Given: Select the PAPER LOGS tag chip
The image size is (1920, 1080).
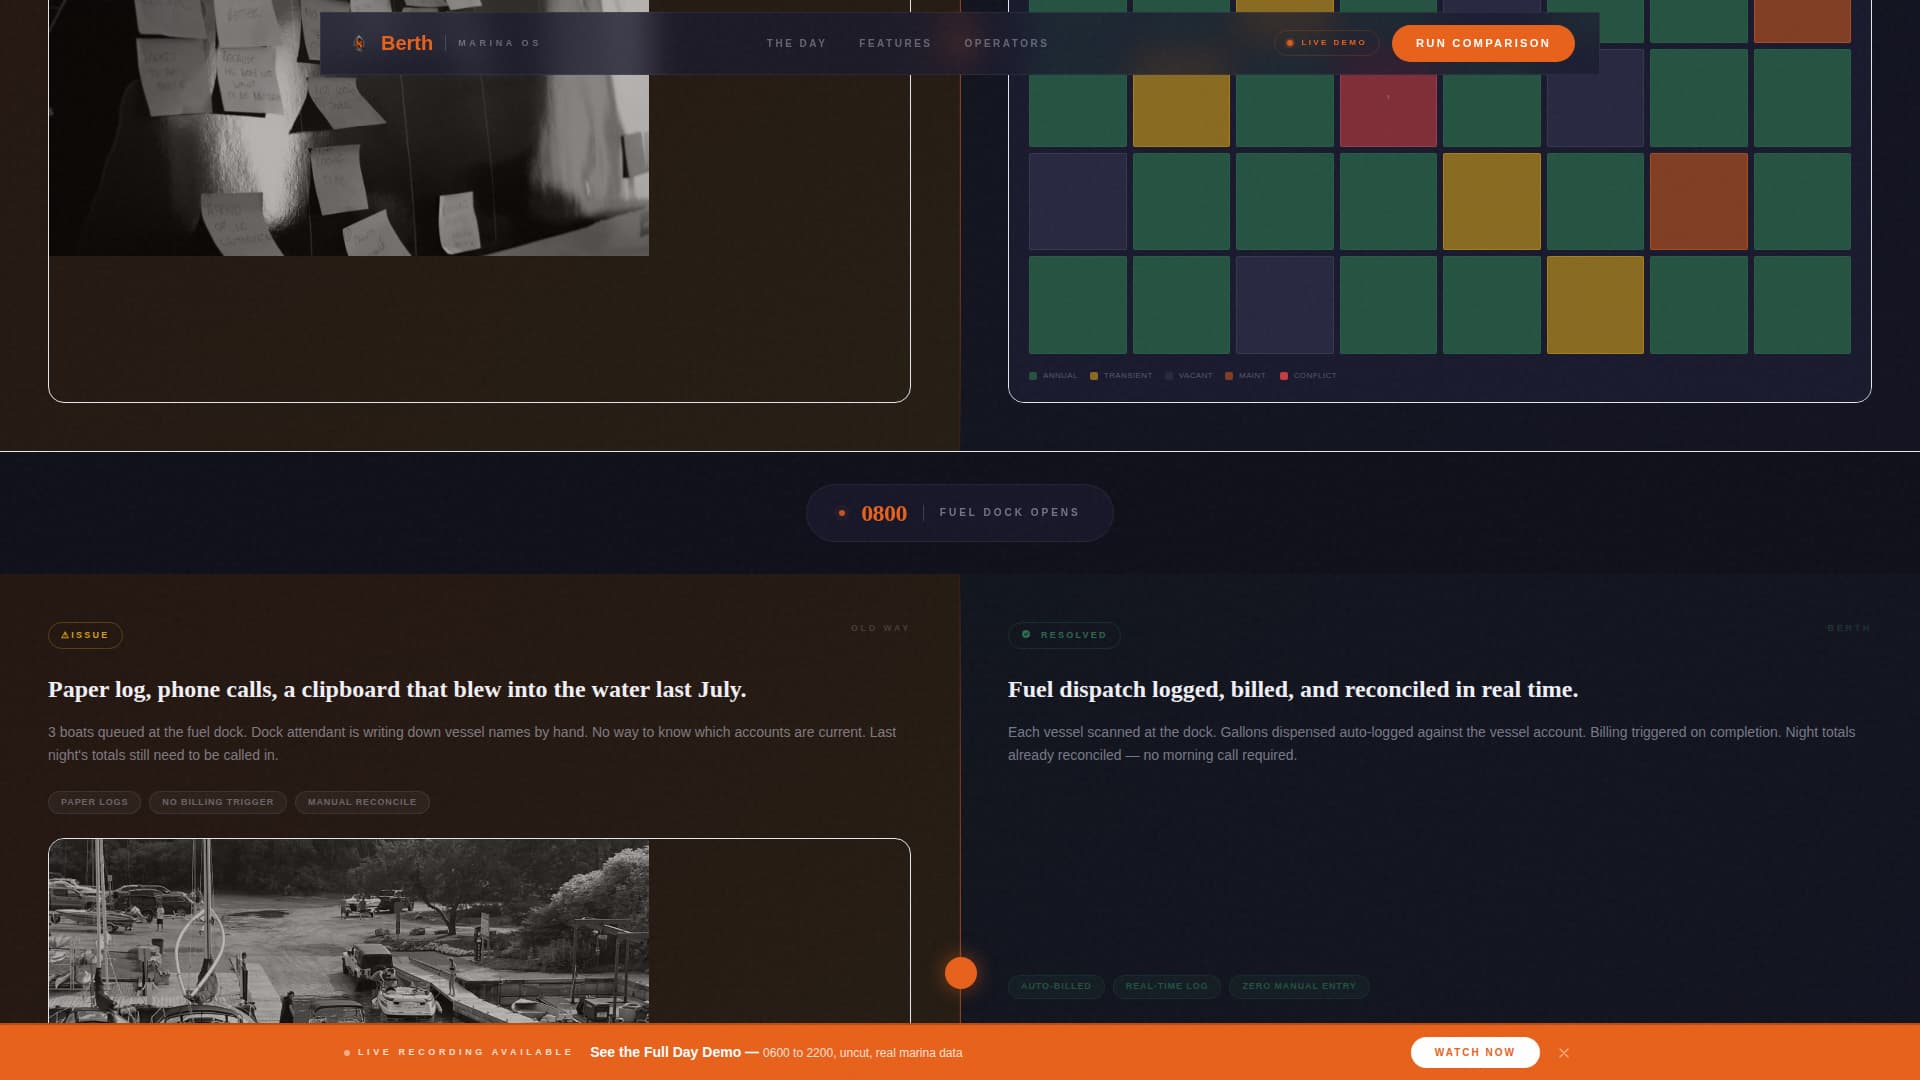Looking at the screenshot, I should (93, 802).
